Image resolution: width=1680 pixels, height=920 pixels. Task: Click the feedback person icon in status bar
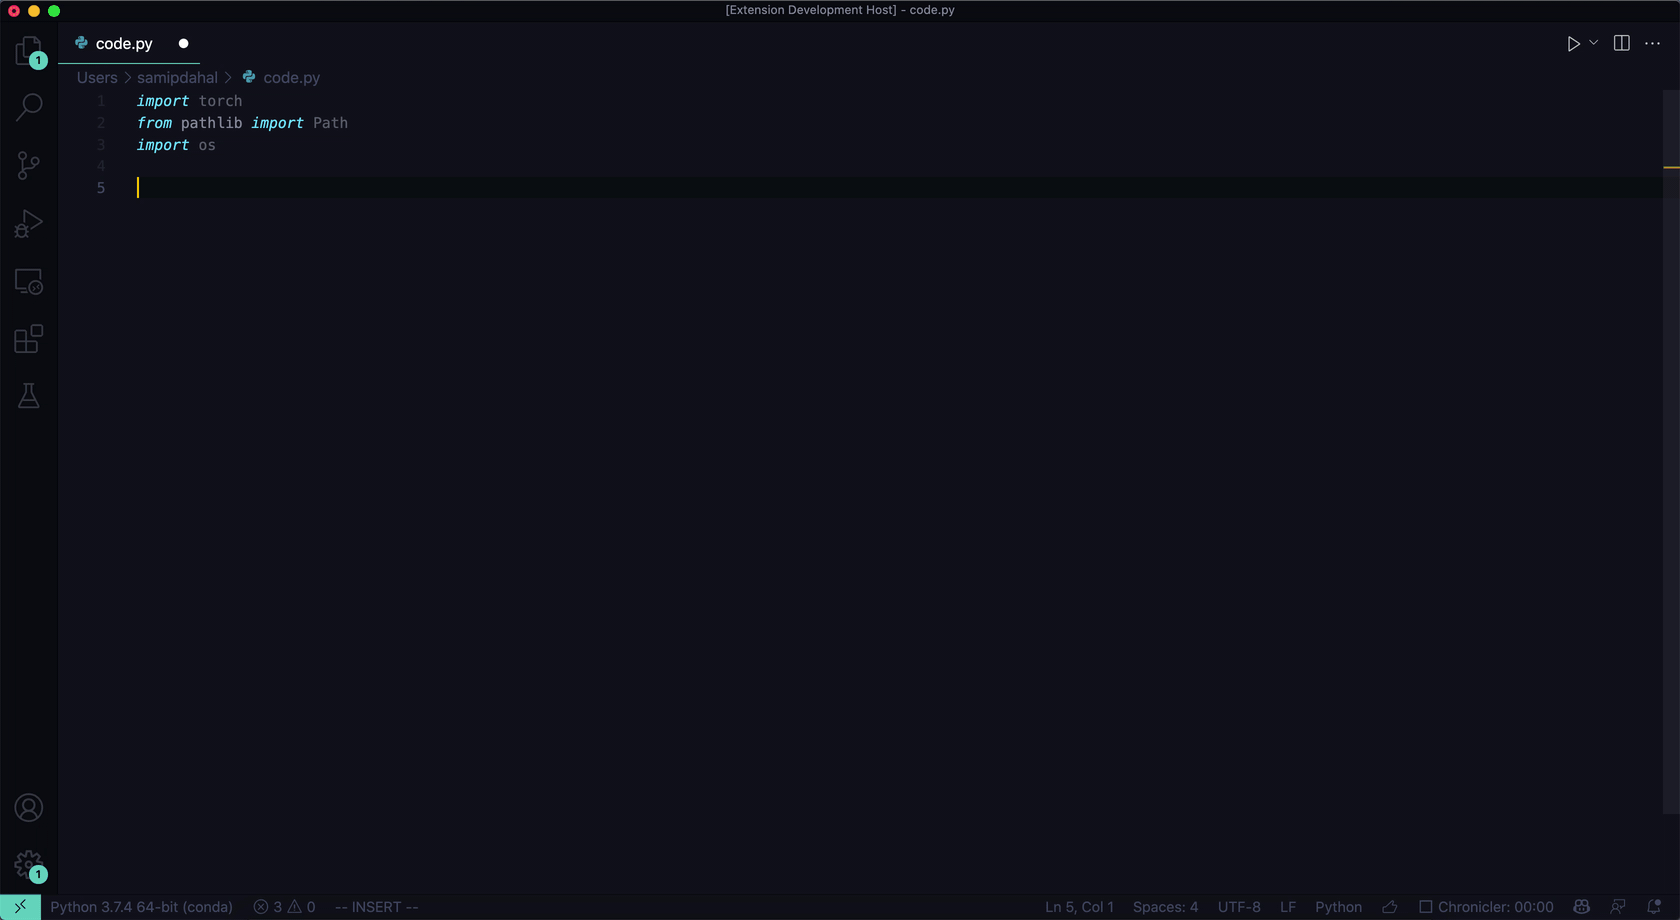pyautogui.click(x=1618, y=907)
